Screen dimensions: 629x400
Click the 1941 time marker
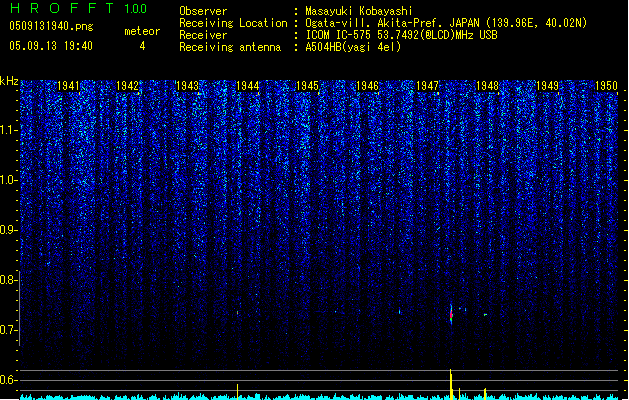pos(68,86)
